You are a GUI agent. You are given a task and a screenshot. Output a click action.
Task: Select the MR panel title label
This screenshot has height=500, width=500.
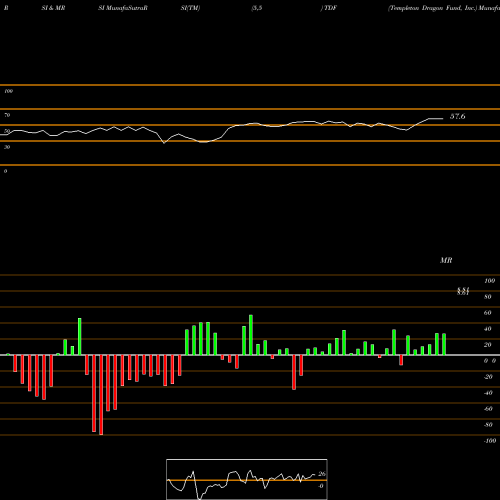[446, 260]
